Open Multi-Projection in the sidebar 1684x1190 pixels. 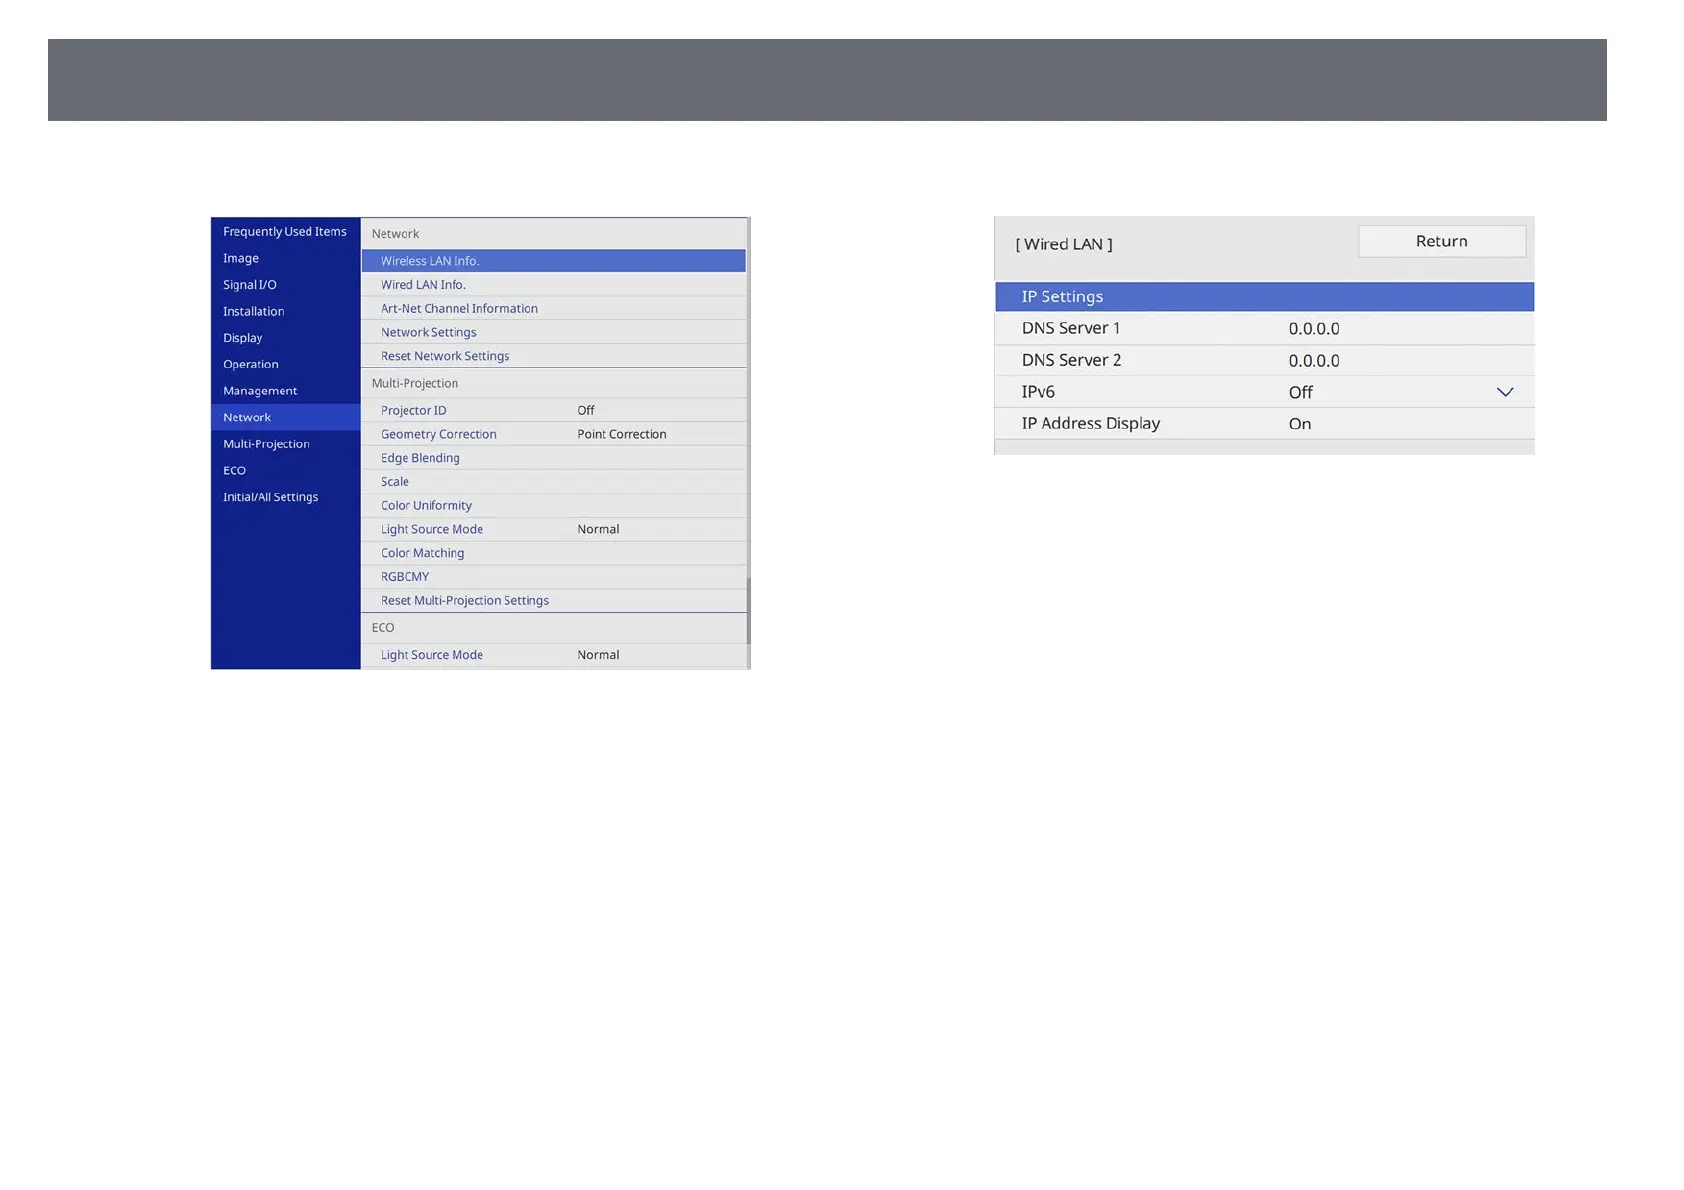[285, 443]
